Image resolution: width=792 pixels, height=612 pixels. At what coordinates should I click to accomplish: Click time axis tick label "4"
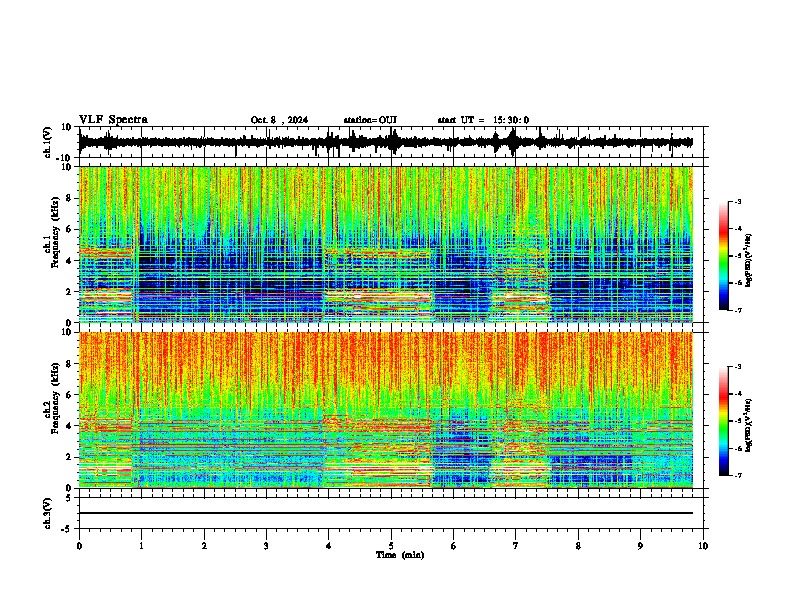[x=329, y=546]
